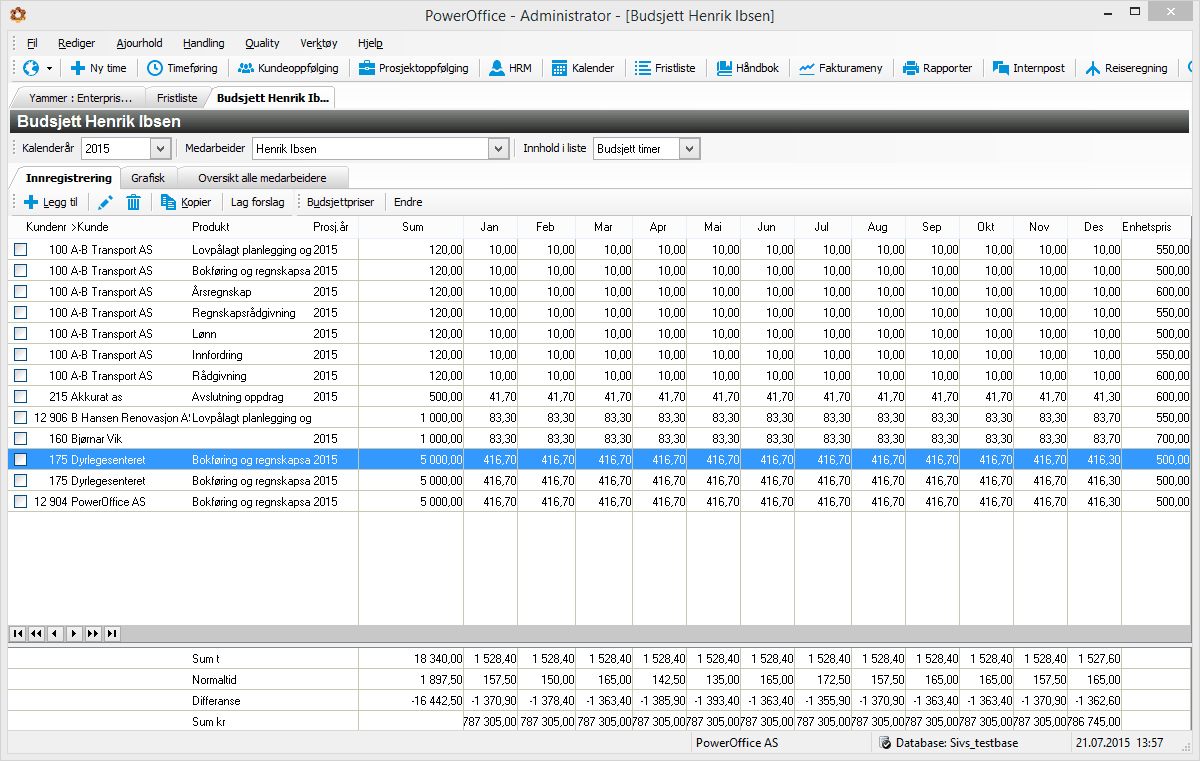Select checkbox for PowerOffice AS row

(x=21, y=502)
